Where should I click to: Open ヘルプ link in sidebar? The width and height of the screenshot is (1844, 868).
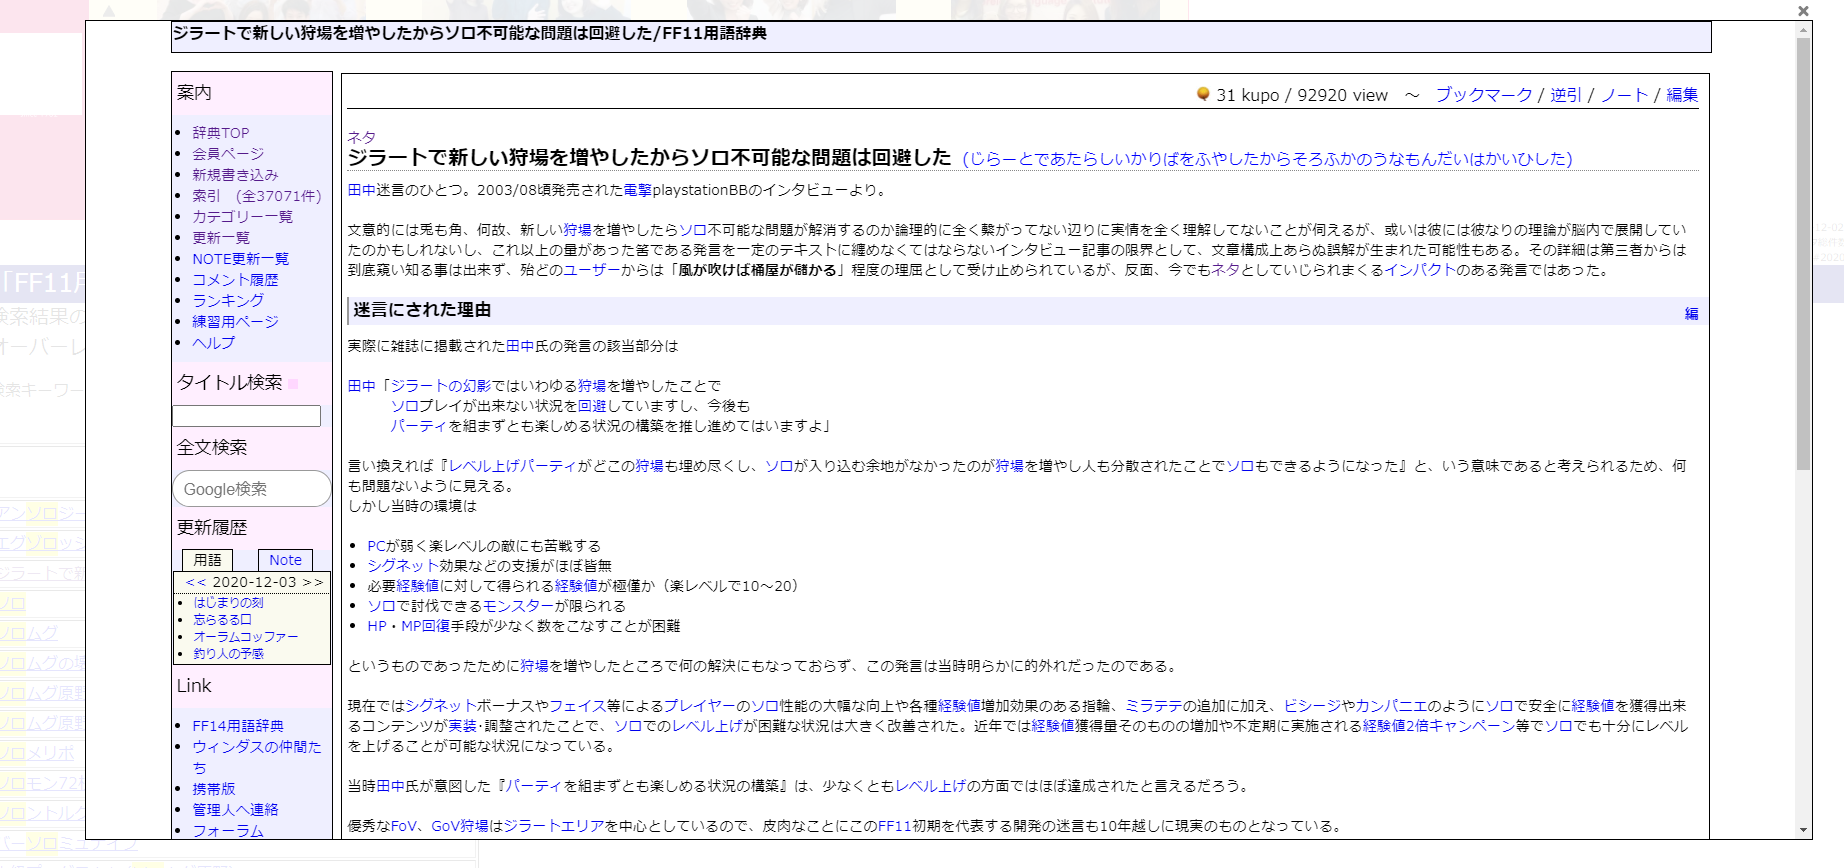[214, 343]
